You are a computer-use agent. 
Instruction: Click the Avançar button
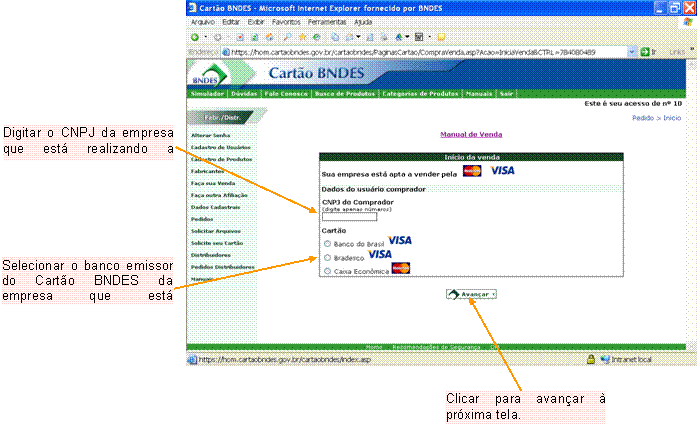click(471, 294)
